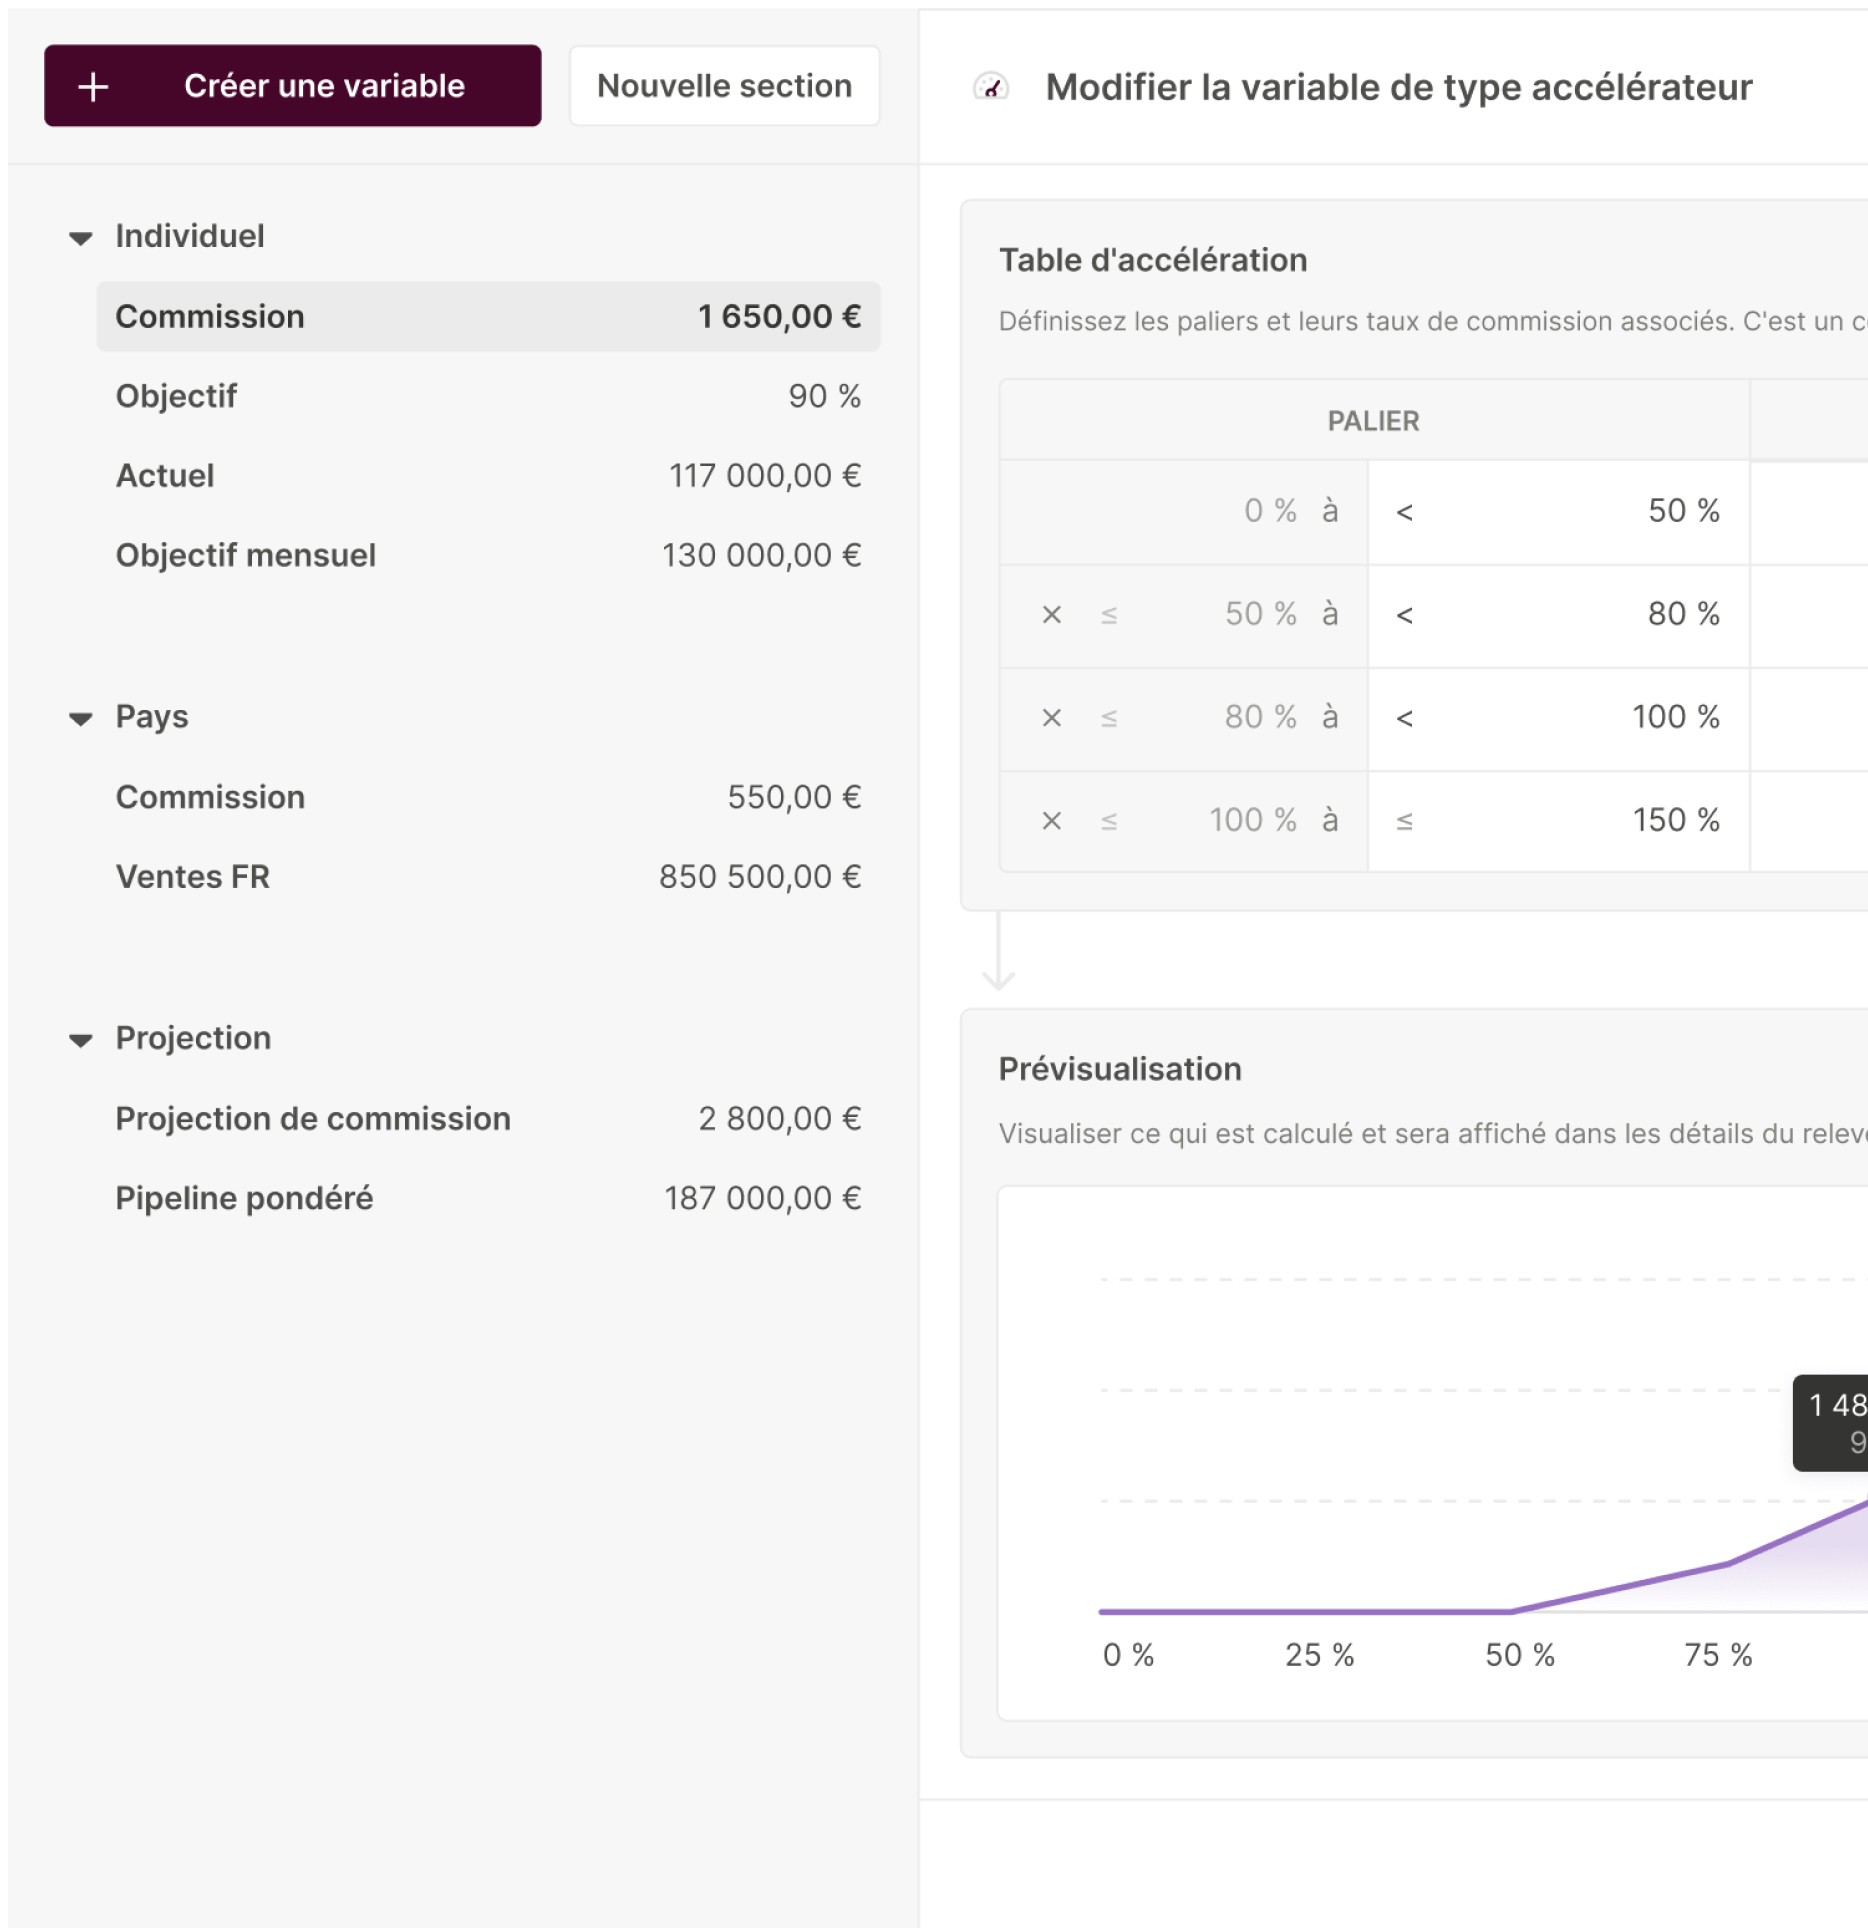Open the Pipeline pondéré variable
This screenshot has height=1928, width=1868.
(x=488, y=1198)
